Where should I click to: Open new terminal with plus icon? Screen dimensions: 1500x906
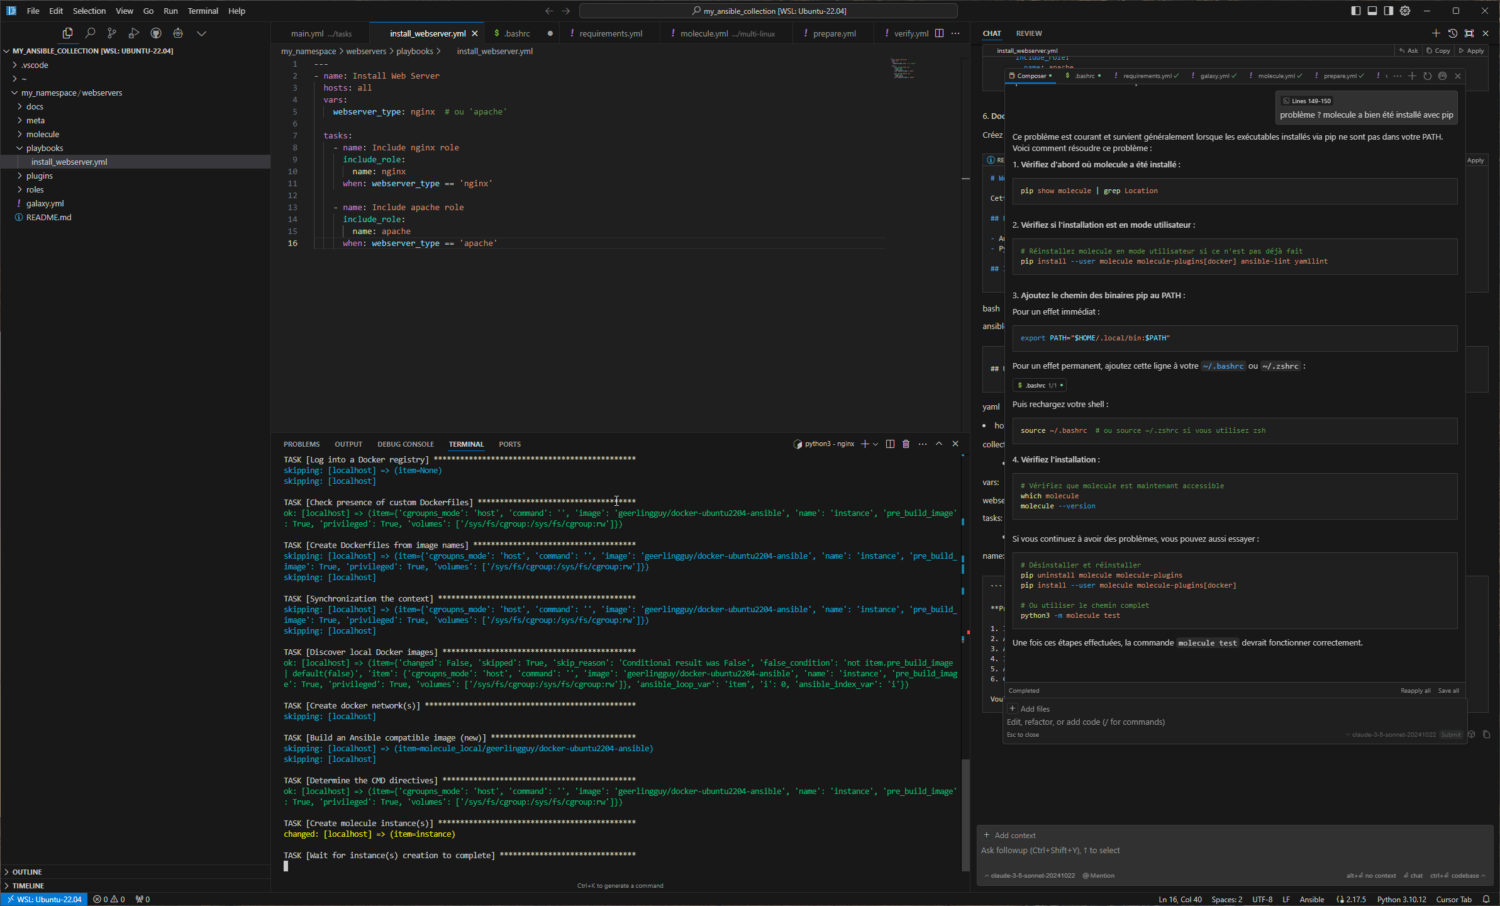pos(865,444)
